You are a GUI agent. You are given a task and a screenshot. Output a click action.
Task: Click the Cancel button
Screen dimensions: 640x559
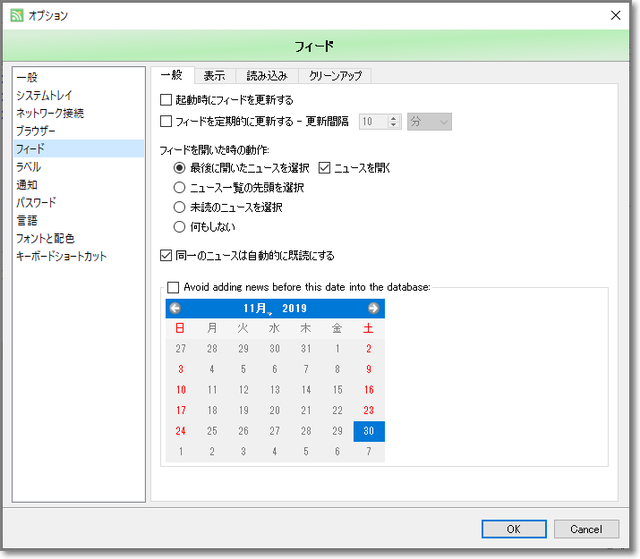[x=586, y=529]
